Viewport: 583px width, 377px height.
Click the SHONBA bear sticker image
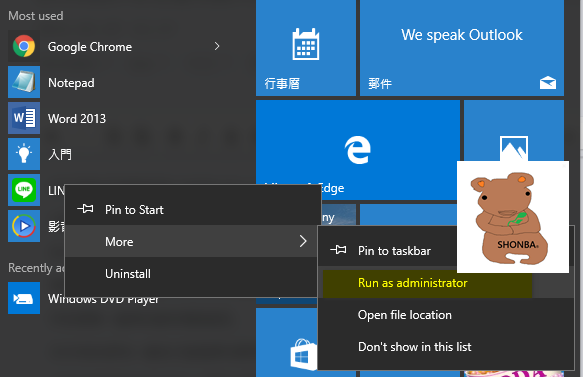click(512, 217)
